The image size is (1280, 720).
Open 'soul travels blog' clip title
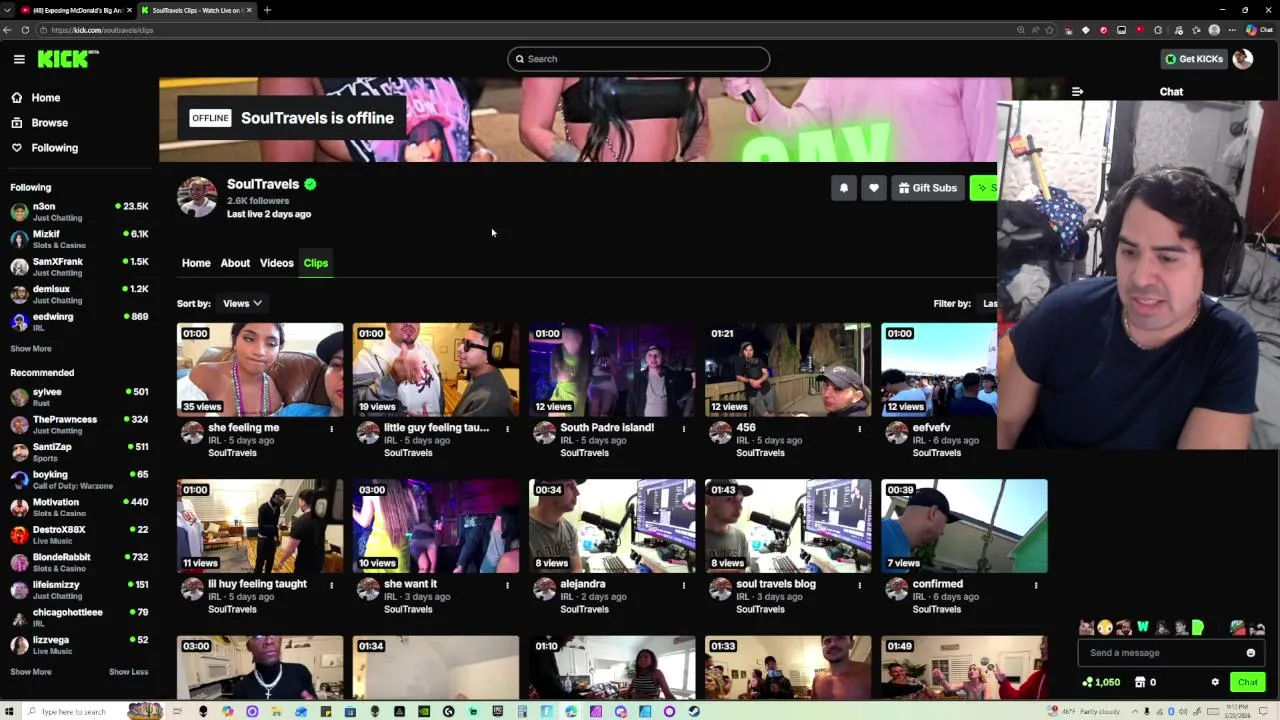(776, 584)
